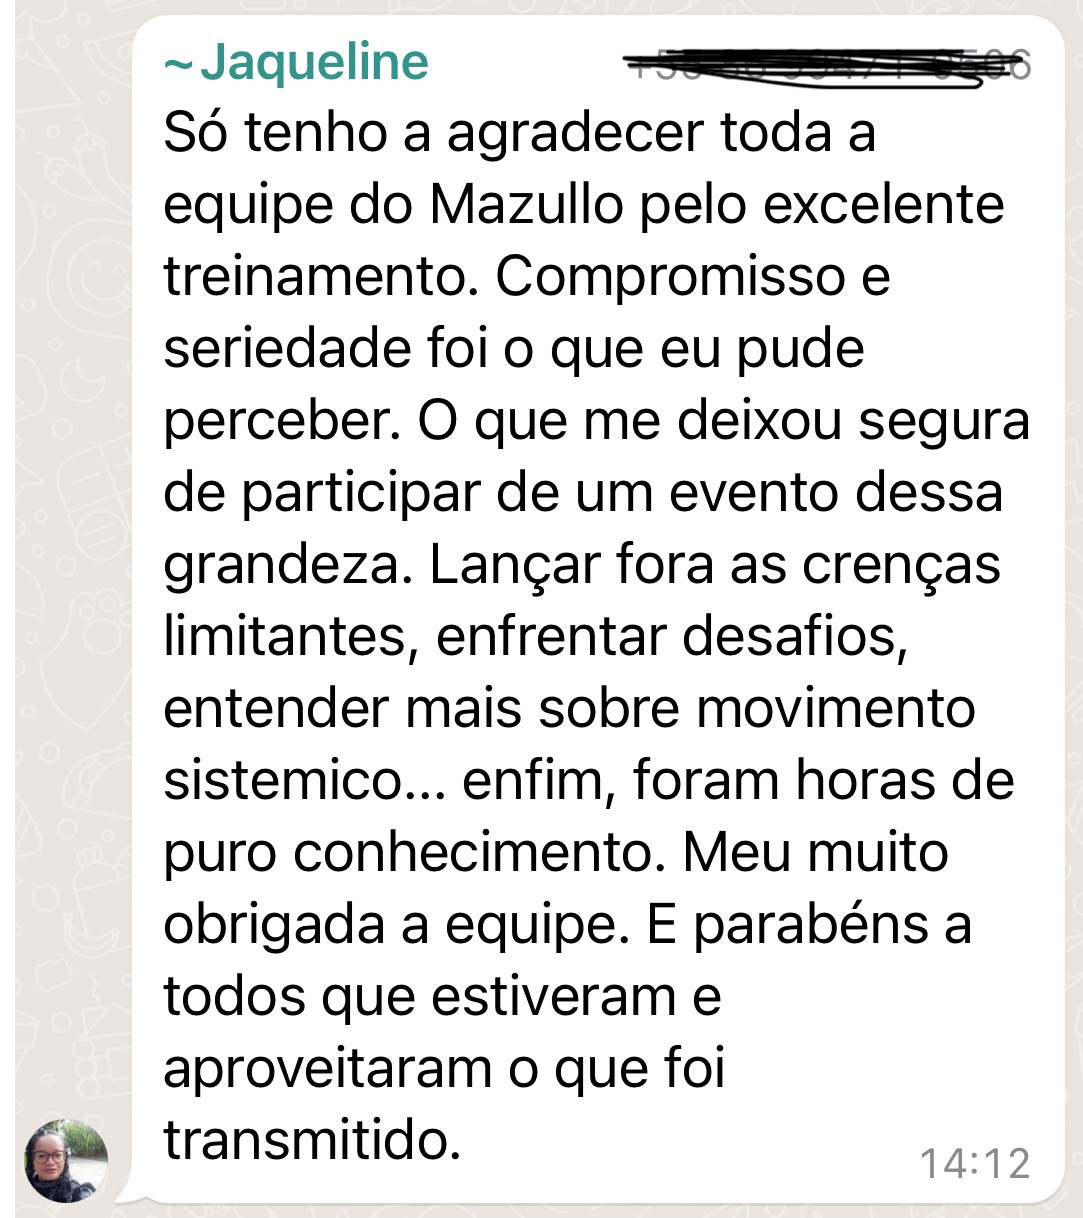Screen dimensions: 1083x1218
Task: Click the word transmitido at message end
Action: point(312,1141)
